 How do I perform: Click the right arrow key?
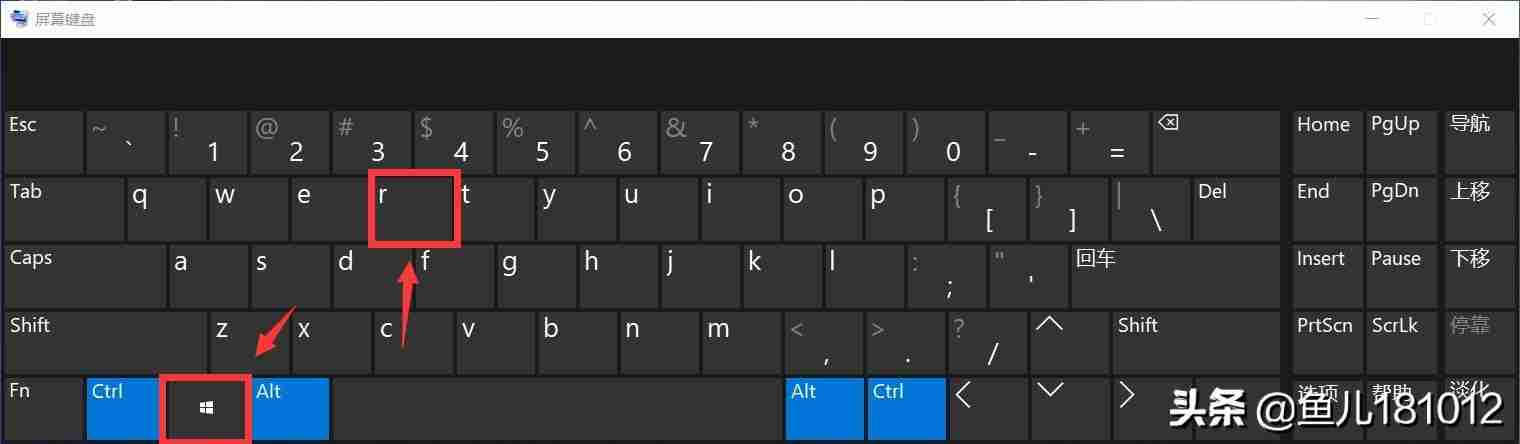click(x=1152, y=408)
